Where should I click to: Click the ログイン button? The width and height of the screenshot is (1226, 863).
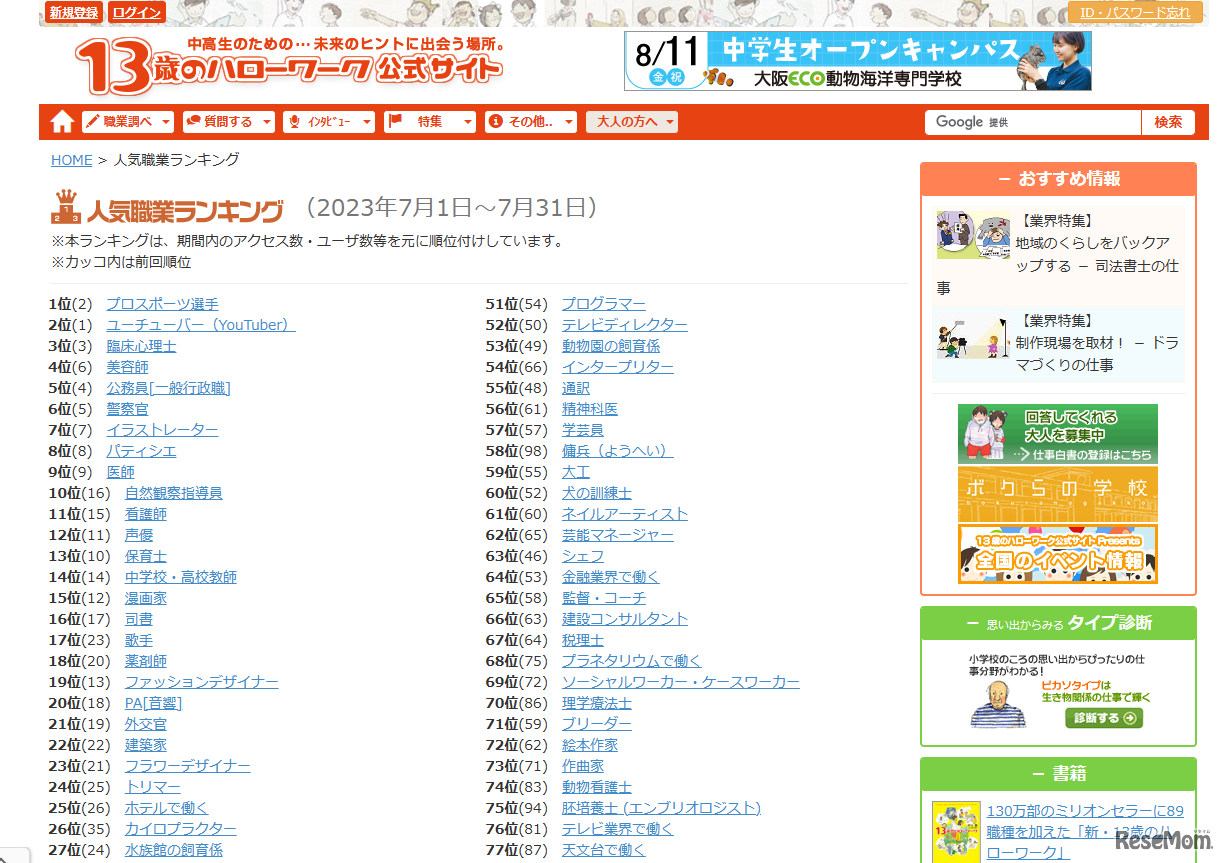pyautogui.click(x=137, y=12)
